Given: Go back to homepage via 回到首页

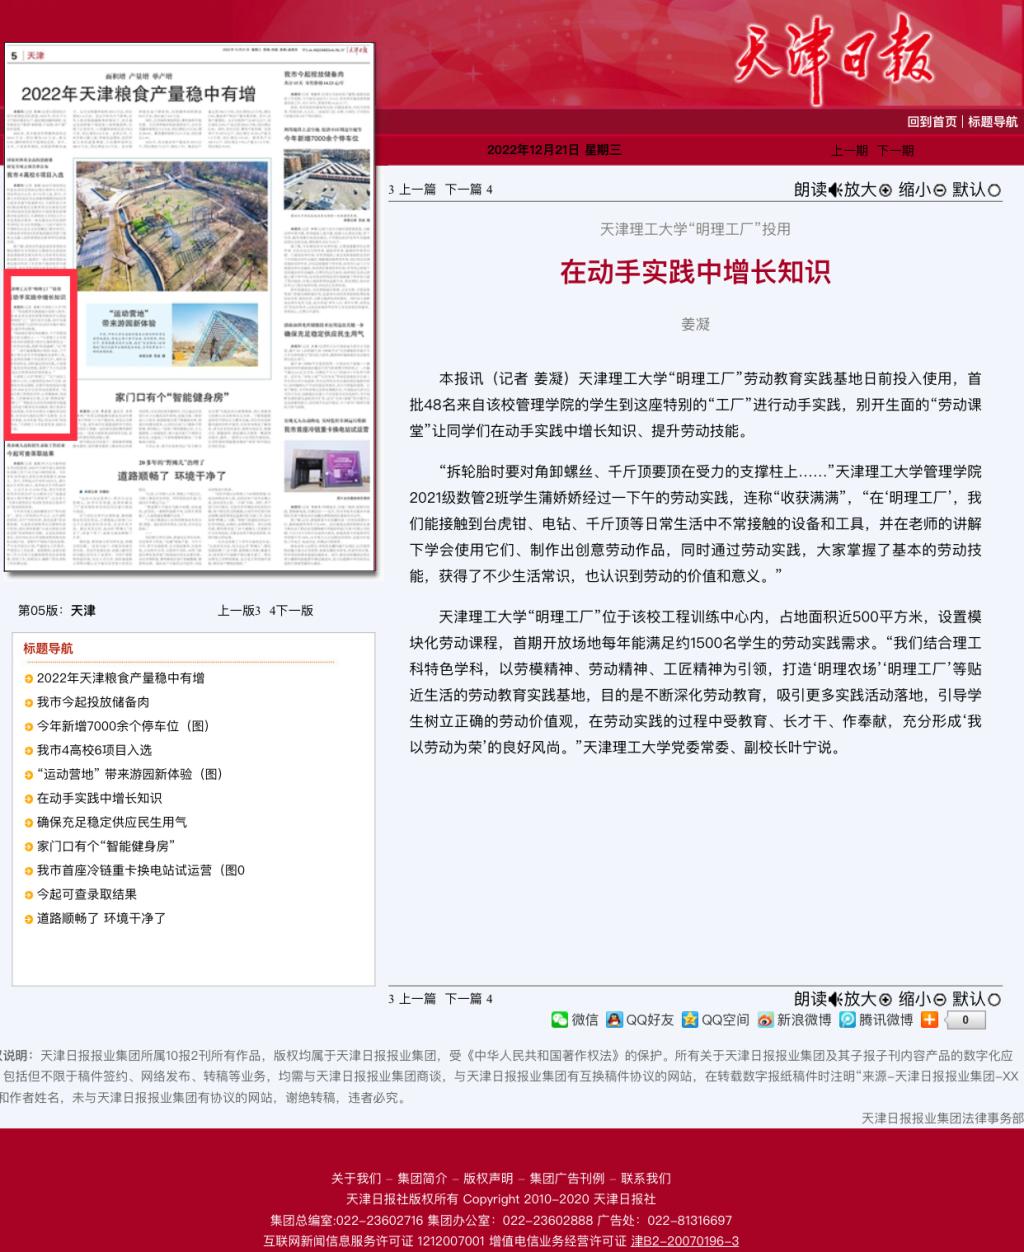Looking at the screenshot, I should pos(932,122).
